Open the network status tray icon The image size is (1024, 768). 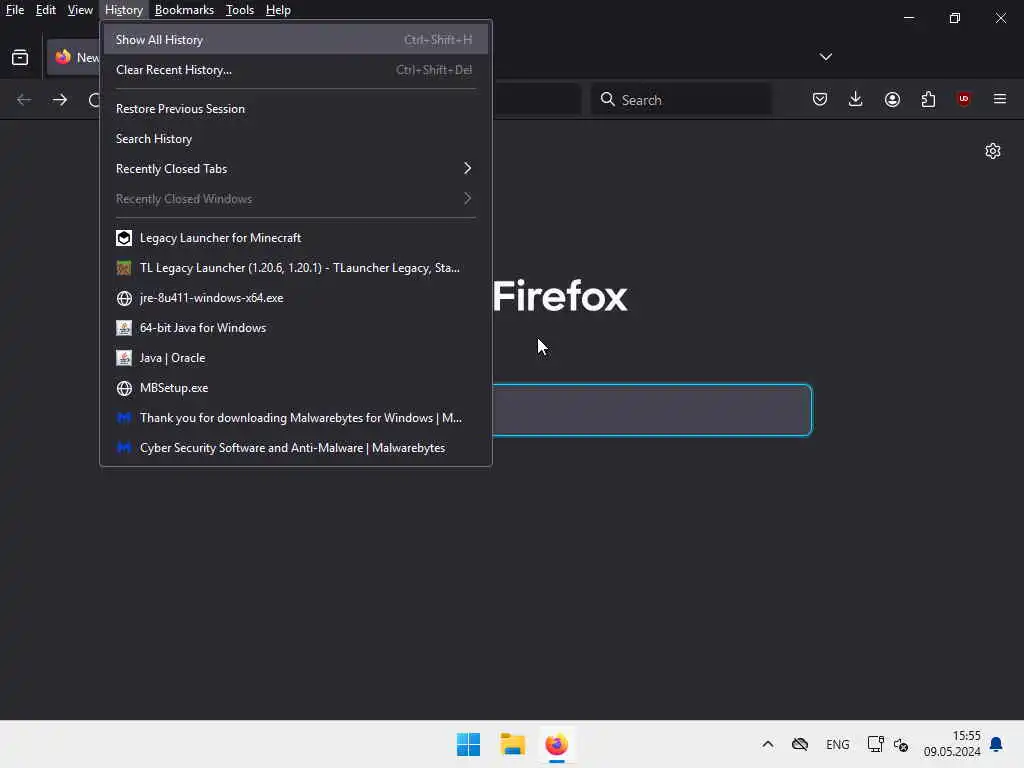[x=875, y=744]
